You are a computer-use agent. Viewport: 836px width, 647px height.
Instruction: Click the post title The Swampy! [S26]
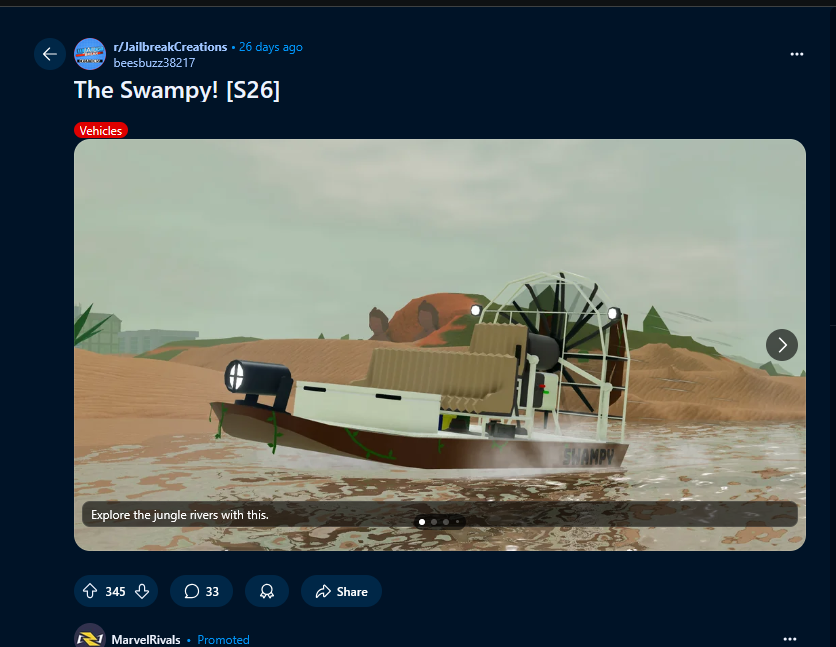(176, 90)
